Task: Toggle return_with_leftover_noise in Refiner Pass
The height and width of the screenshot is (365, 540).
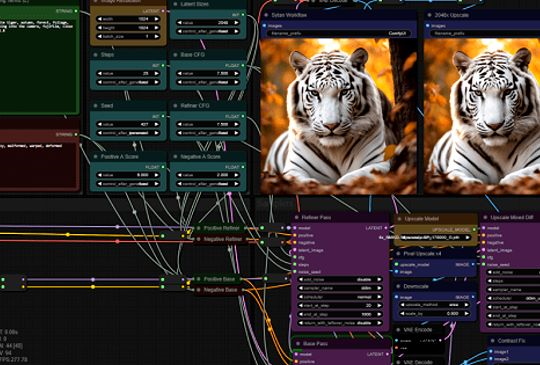Action: pyautogui.click(x=340, y=323)
